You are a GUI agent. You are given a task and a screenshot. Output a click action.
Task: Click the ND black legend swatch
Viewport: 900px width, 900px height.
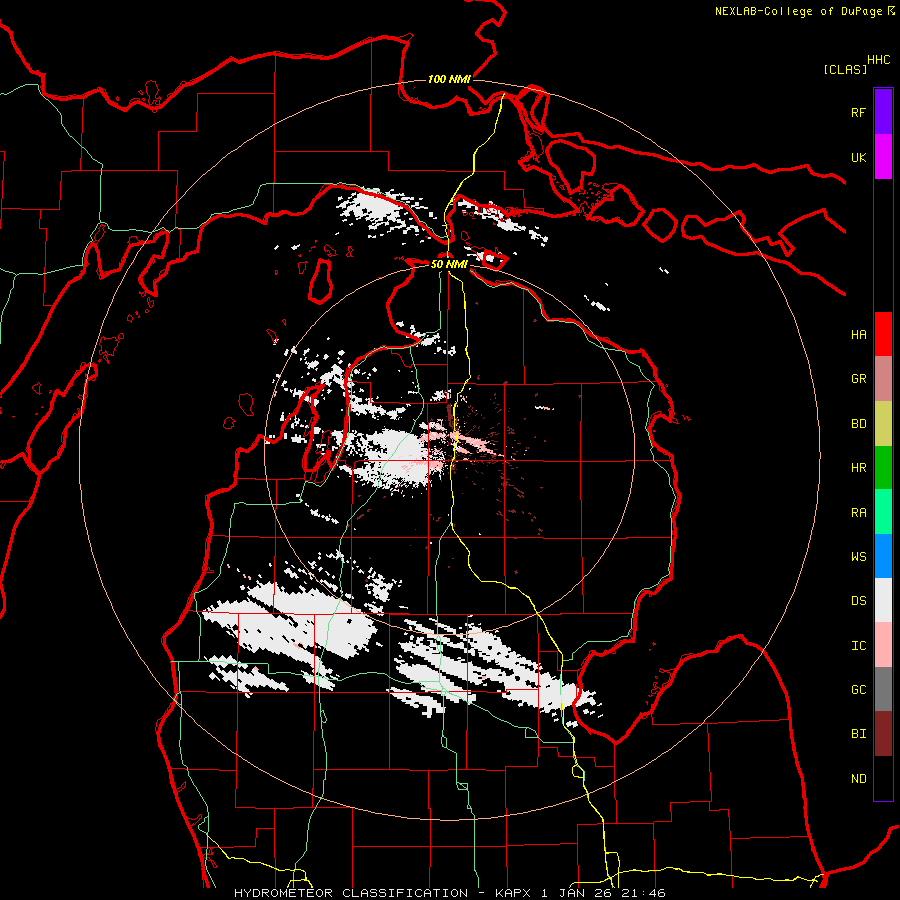click(883, 778)
